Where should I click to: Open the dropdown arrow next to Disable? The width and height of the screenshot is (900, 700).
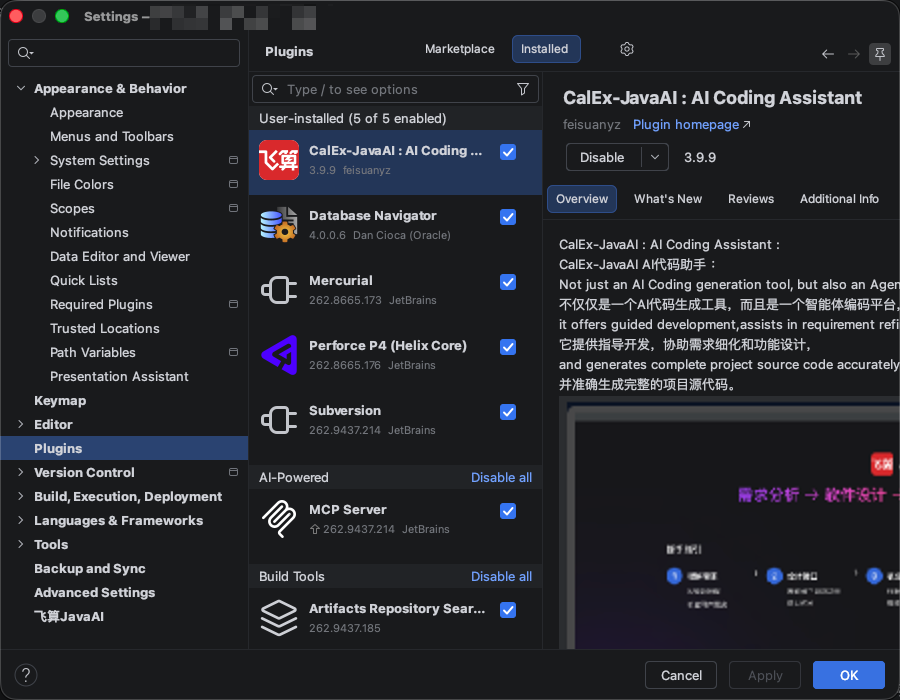click(x=655, y=157)
